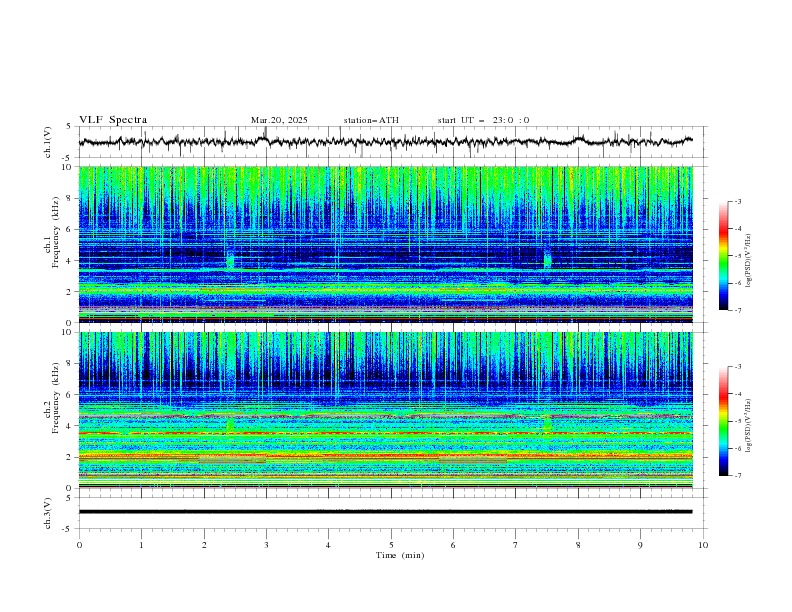Click the "ch.3(V)" axis label
Viewport: 792px width, 612px height.
point(48,513)
